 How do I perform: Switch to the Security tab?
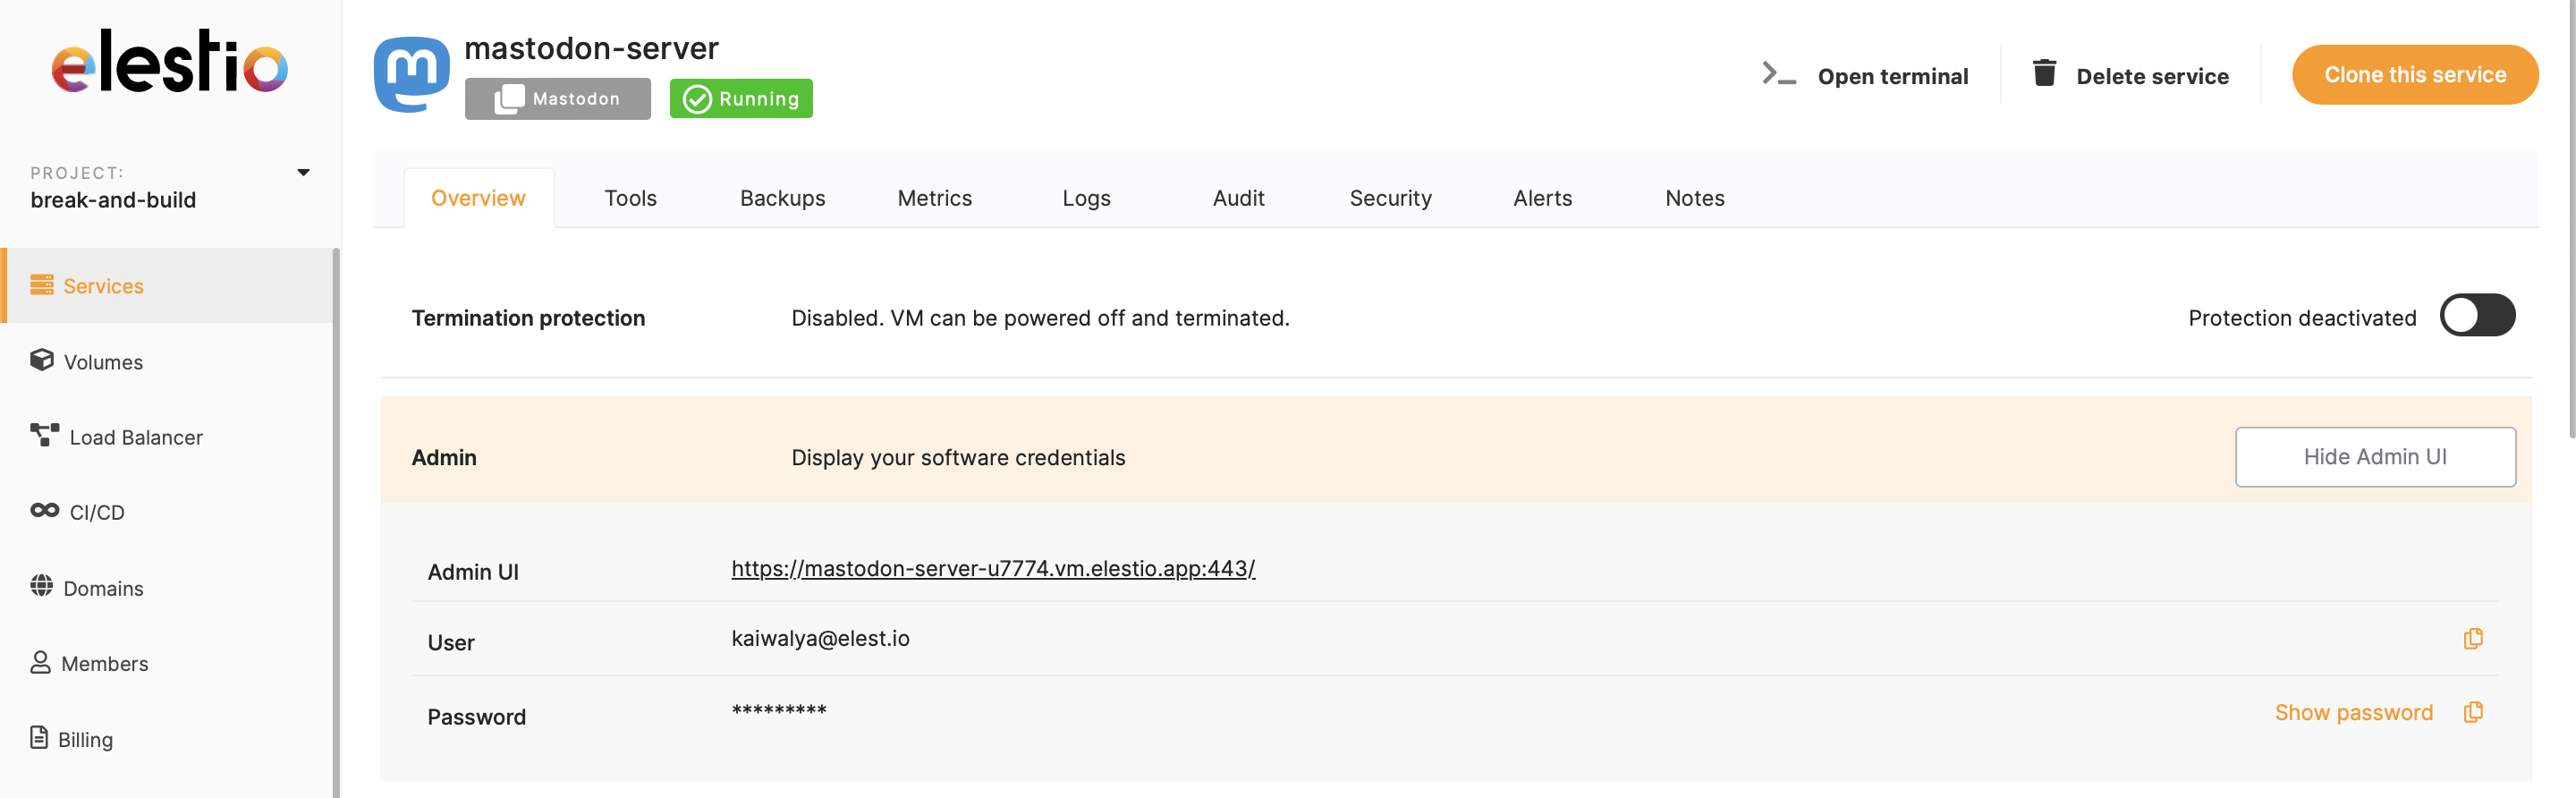(1390, 198)
